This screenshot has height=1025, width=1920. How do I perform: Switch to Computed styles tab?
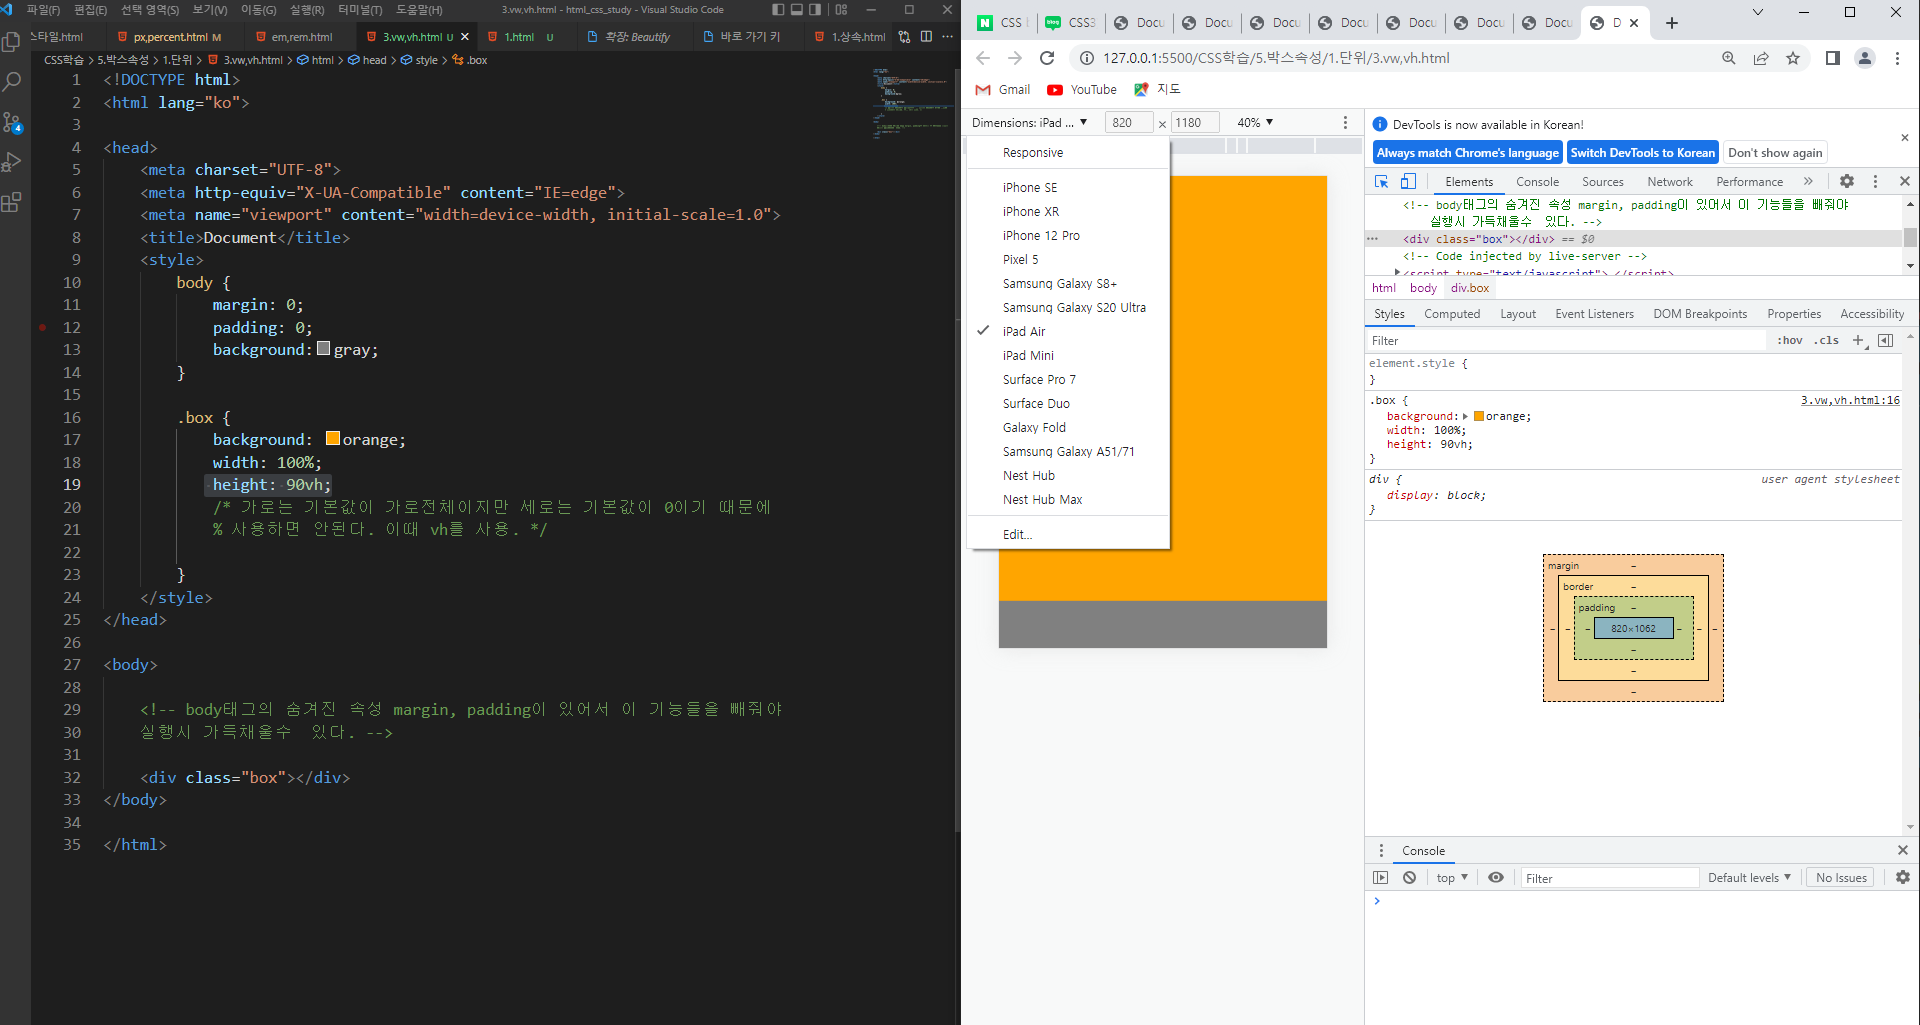tap(1452, 313)
